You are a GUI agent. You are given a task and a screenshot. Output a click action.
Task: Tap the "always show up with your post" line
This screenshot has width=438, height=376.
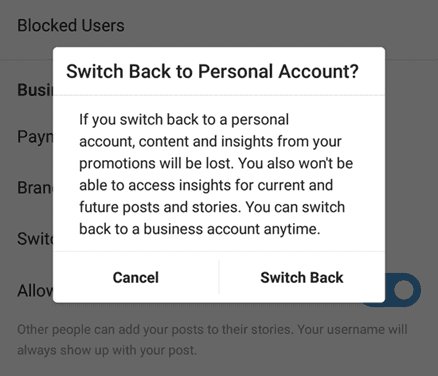coord(107,350)
